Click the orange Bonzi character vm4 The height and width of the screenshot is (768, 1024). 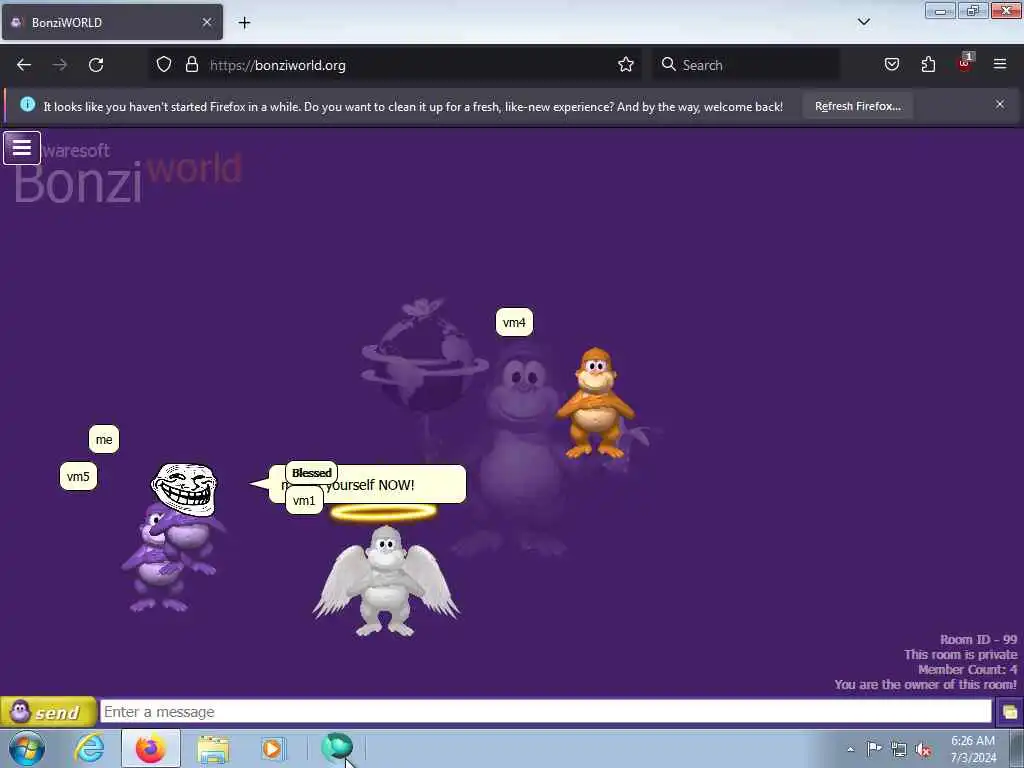595,403
